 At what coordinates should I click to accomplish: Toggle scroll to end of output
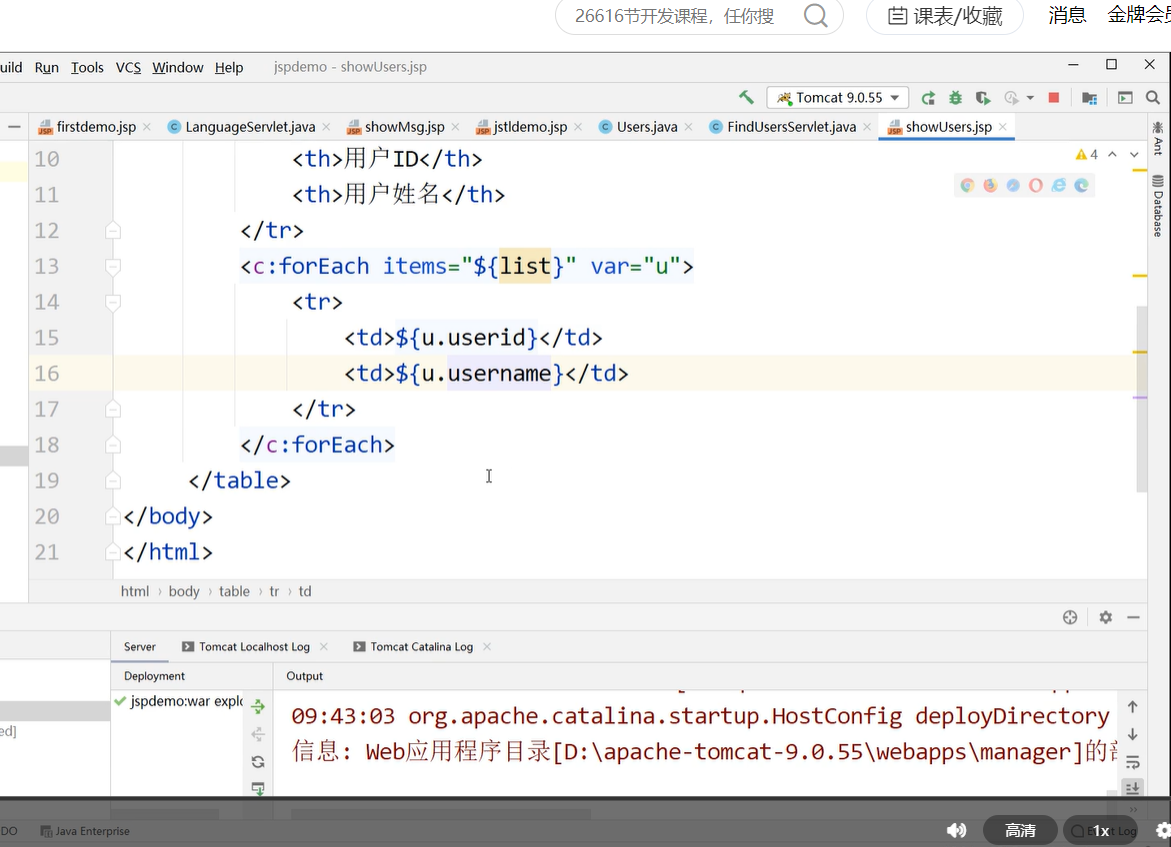tap(1133, 788)
